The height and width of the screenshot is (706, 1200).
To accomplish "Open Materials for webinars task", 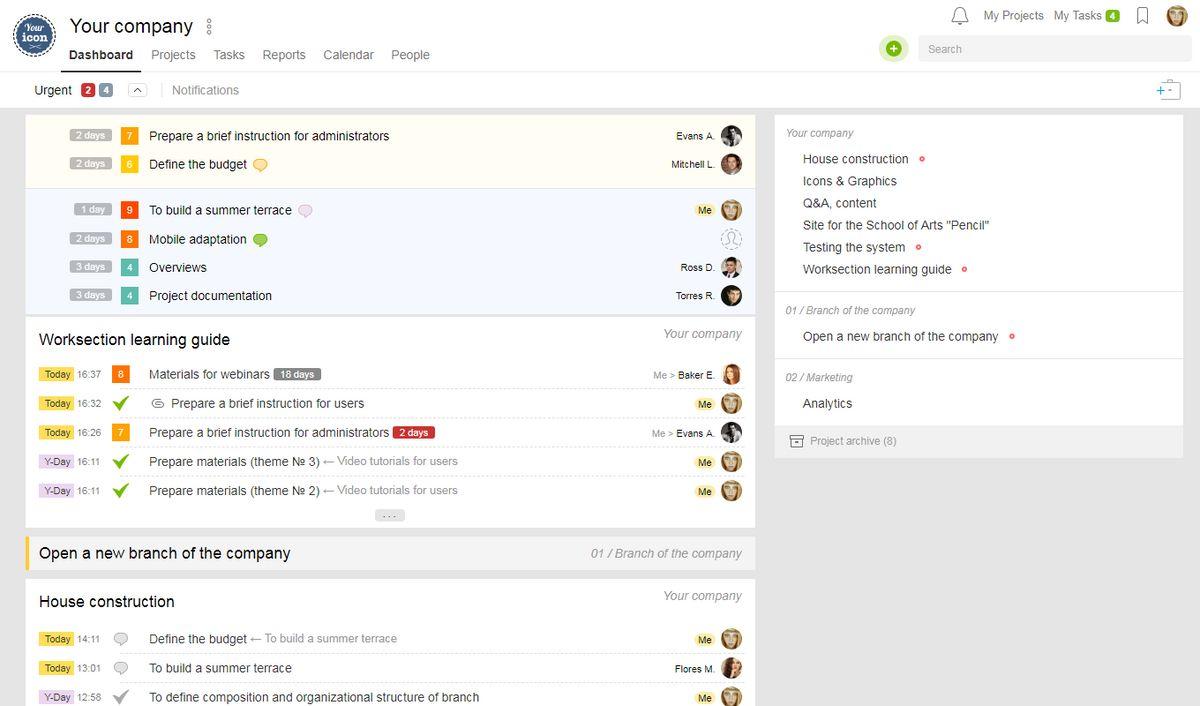I will tap(209, 374).
